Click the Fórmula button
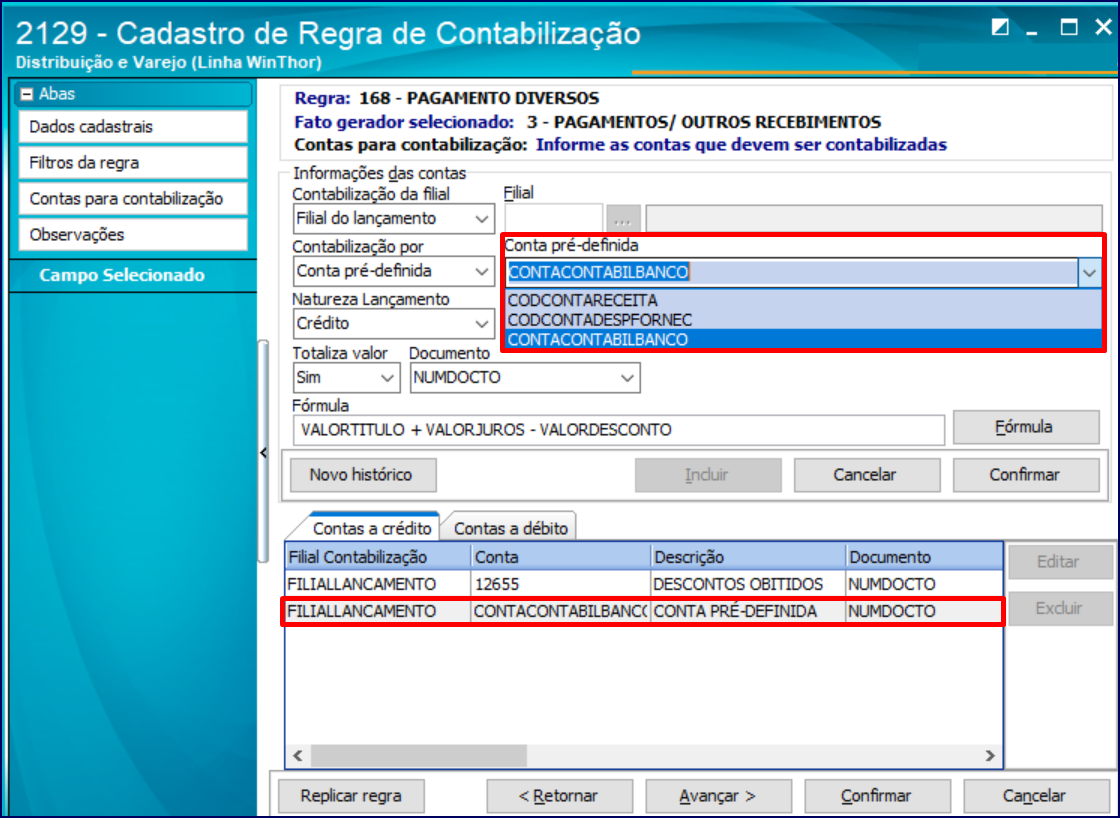This screenshot has height=818, width=1120. pyautogui.click(x=1026, y=427)
